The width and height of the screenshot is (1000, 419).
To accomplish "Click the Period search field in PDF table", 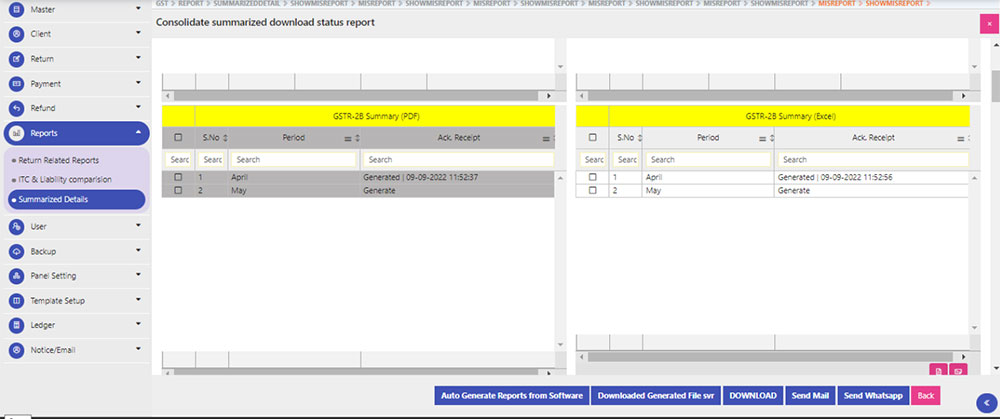I will click(x=293, y=159).
